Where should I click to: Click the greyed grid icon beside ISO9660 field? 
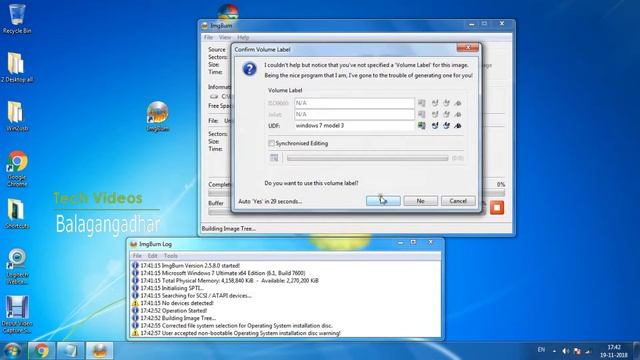[x=422, y=103]
